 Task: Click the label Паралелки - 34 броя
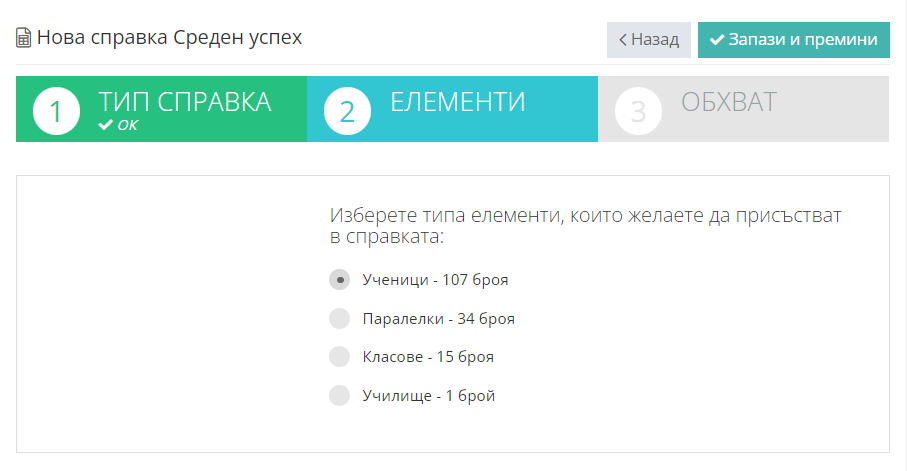[x=438, y=319]
